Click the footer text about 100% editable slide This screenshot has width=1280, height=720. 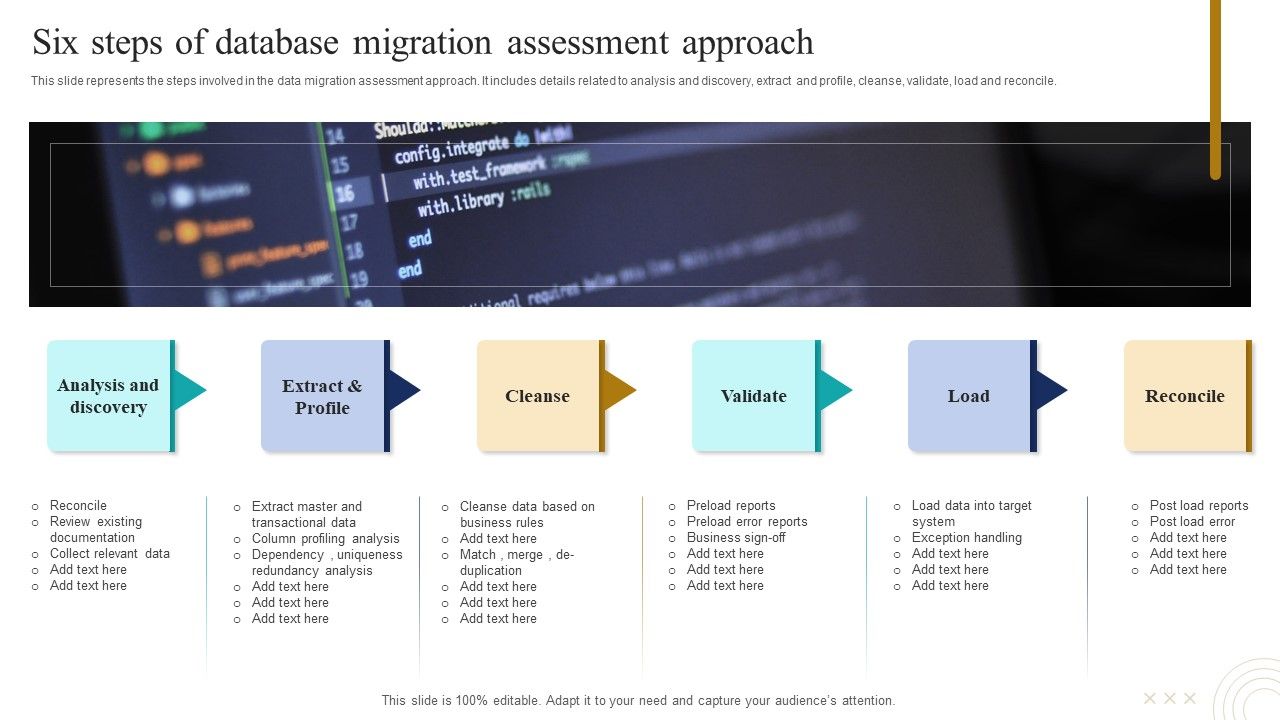coord(638,701)
